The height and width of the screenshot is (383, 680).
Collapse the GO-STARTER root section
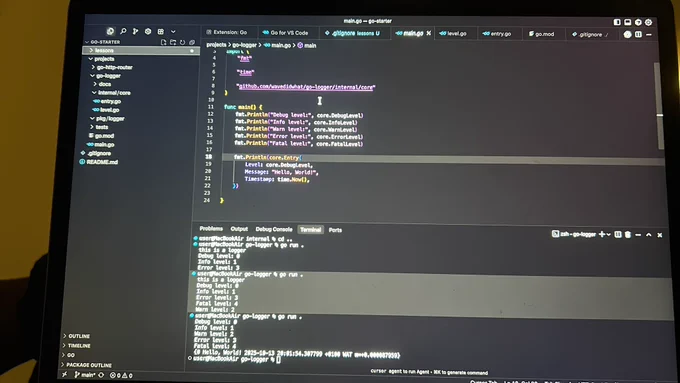[x=104, y=42]
